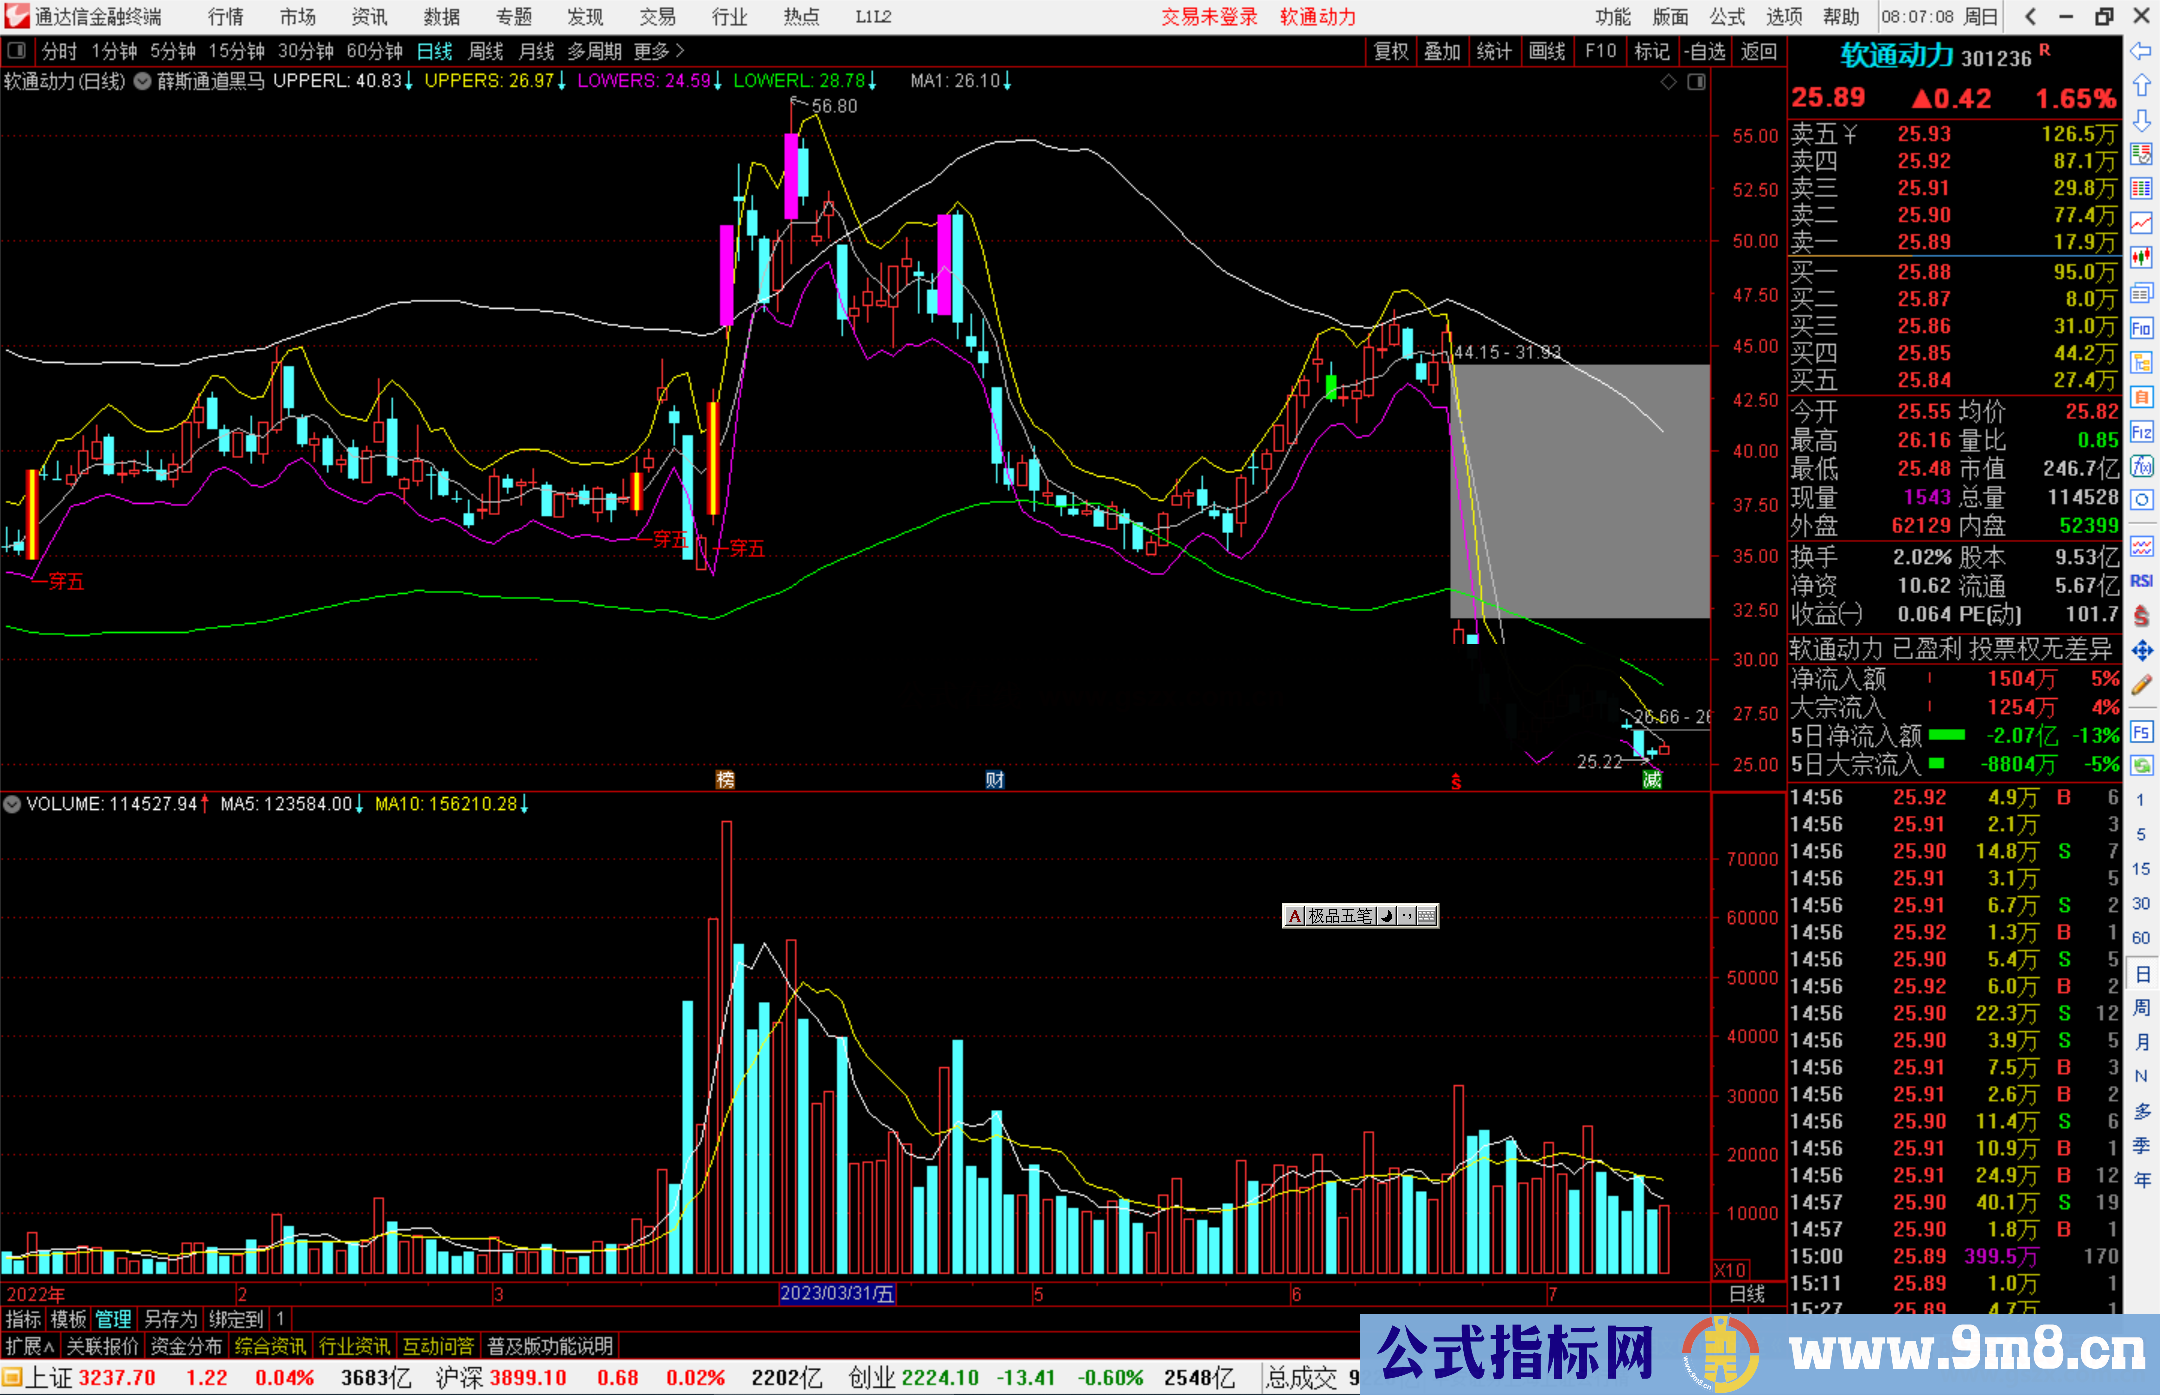The width and height of the screenshot is (2160, 1395).
Task: Click the green refresh icon in sidebar
Action: (2141, 766)
